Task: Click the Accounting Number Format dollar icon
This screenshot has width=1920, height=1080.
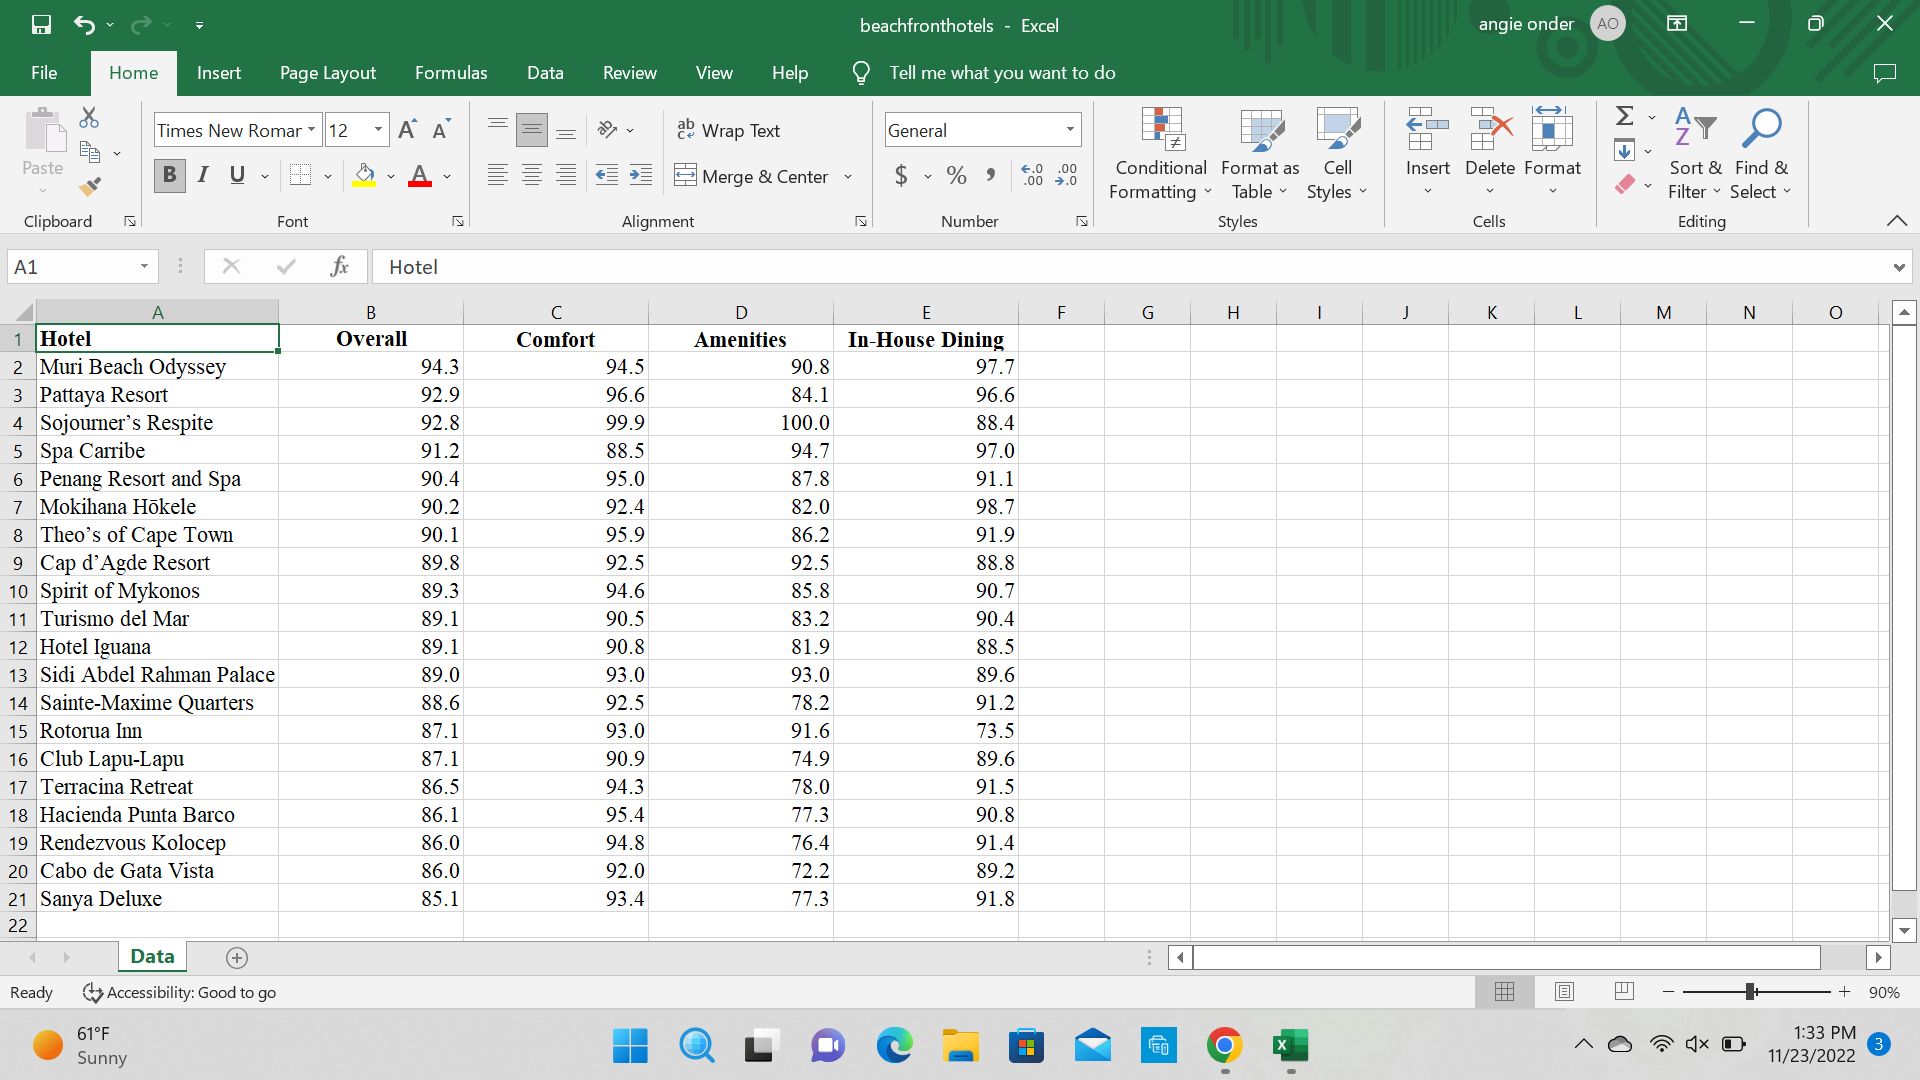Action: click(901, 176)
